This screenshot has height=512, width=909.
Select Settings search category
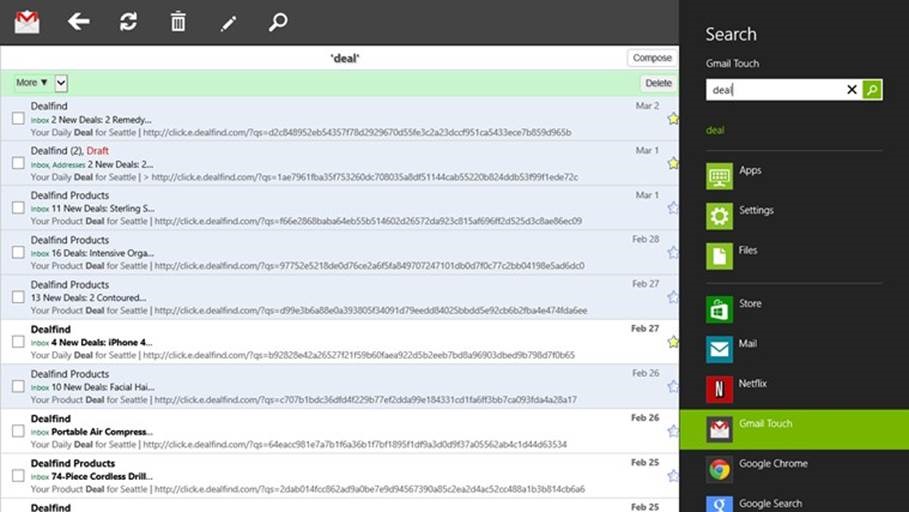point(755,211)
